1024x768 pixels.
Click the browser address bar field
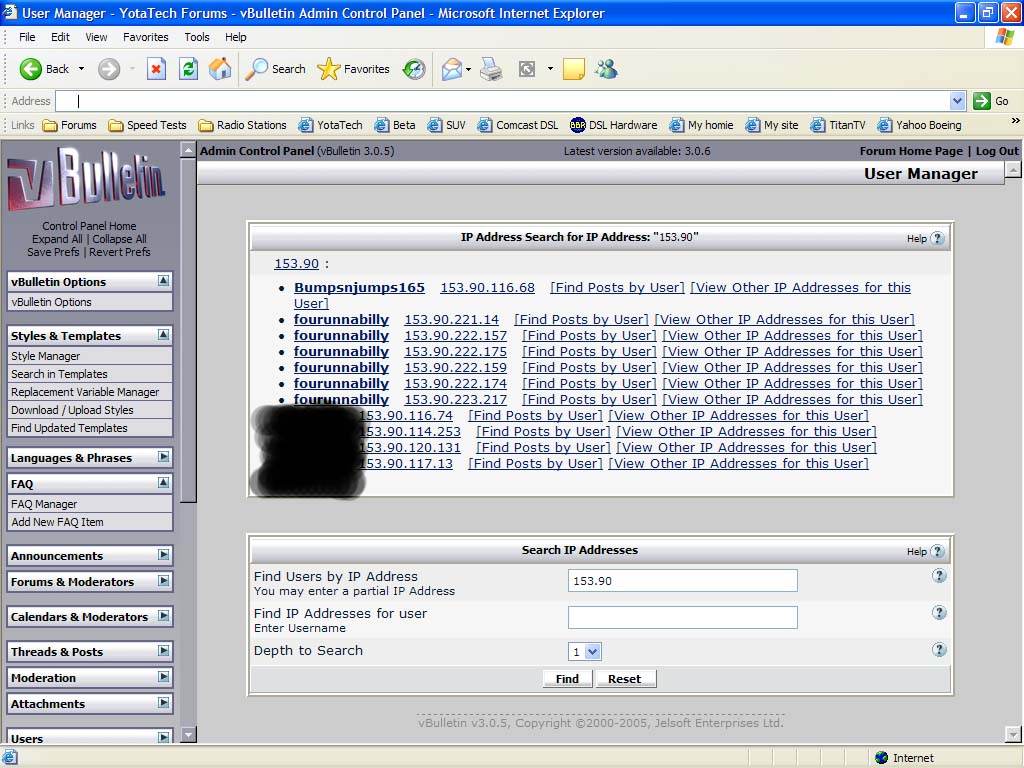point(503,101)
